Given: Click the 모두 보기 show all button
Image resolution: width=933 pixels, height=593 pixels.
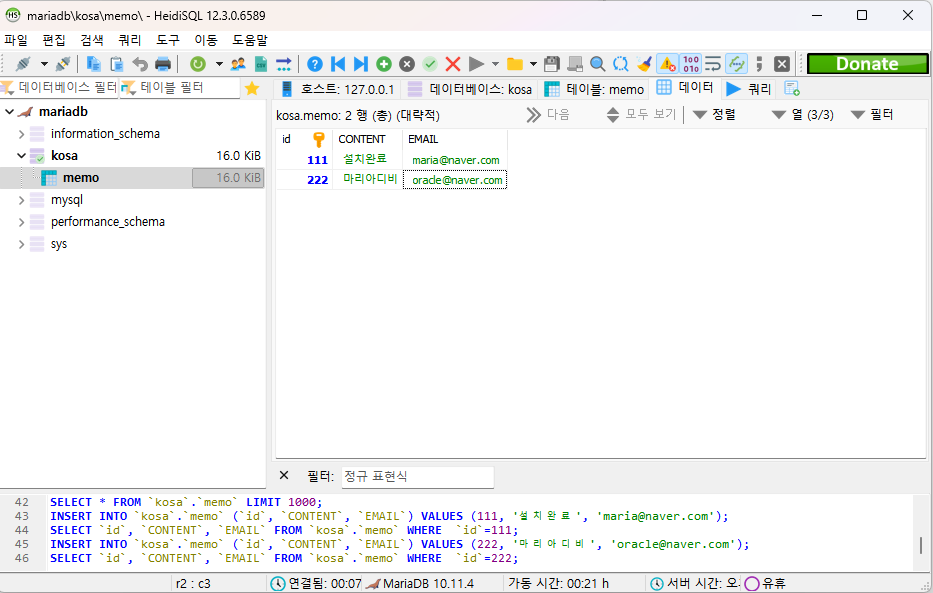Looking at the screenshot, I should tap(641, 115).
